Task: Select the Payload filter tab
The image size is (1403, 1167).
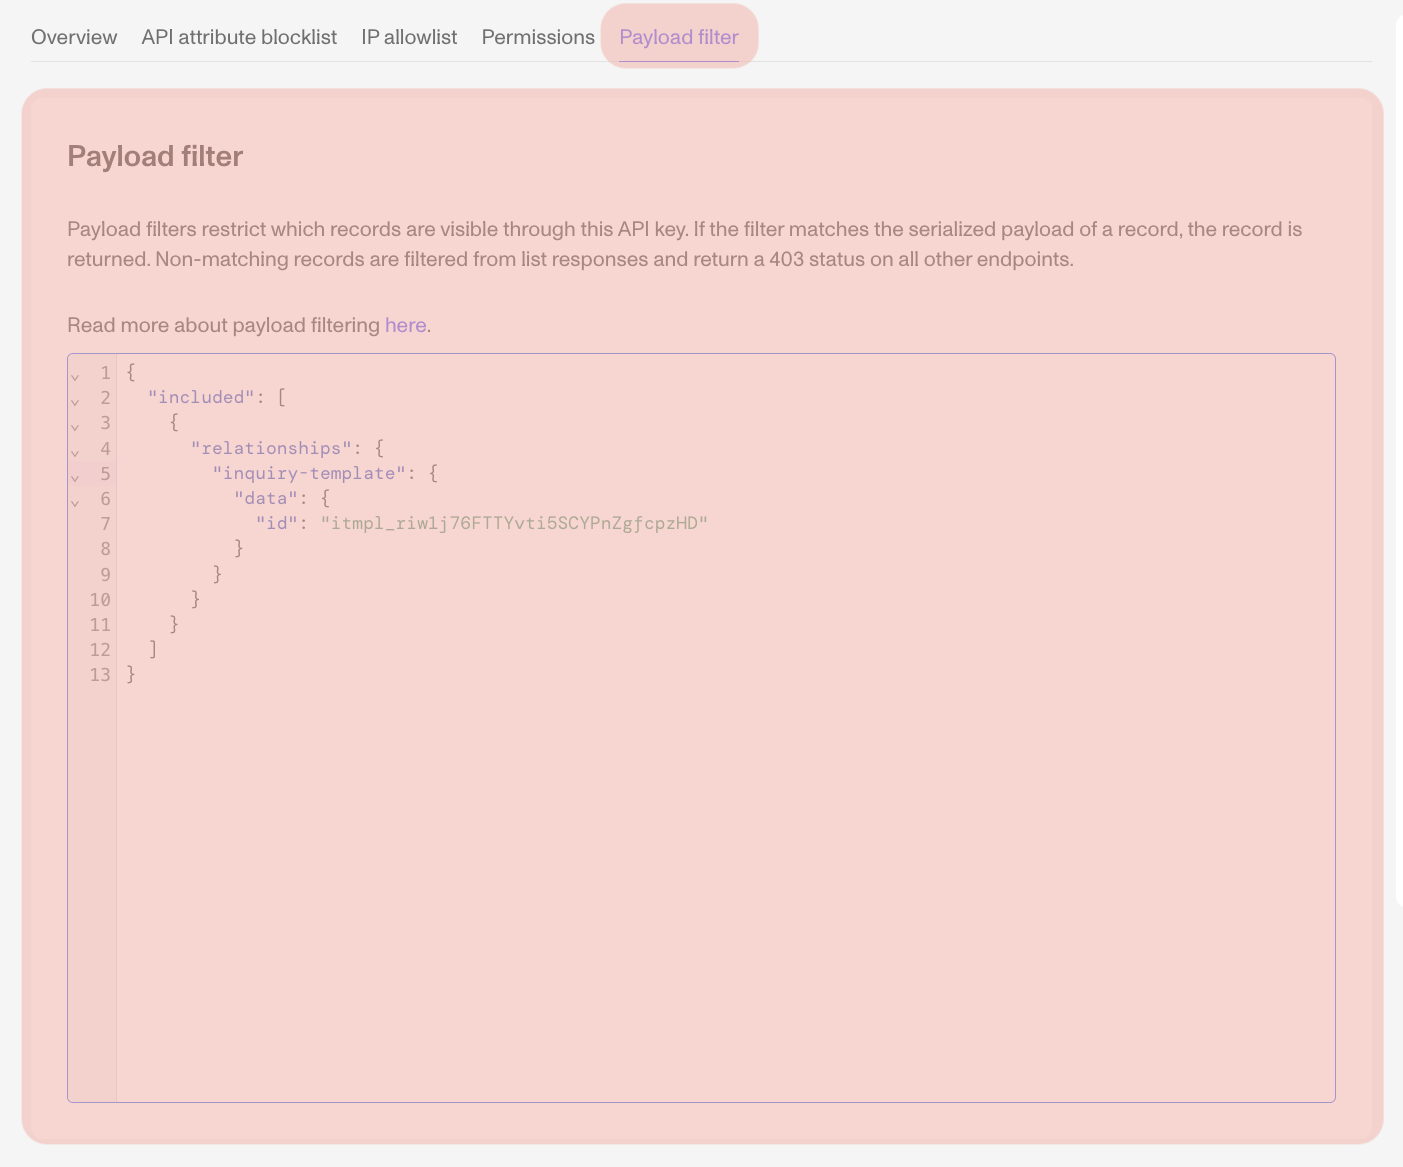Action: pyautogui.click(x=678, y=37)
